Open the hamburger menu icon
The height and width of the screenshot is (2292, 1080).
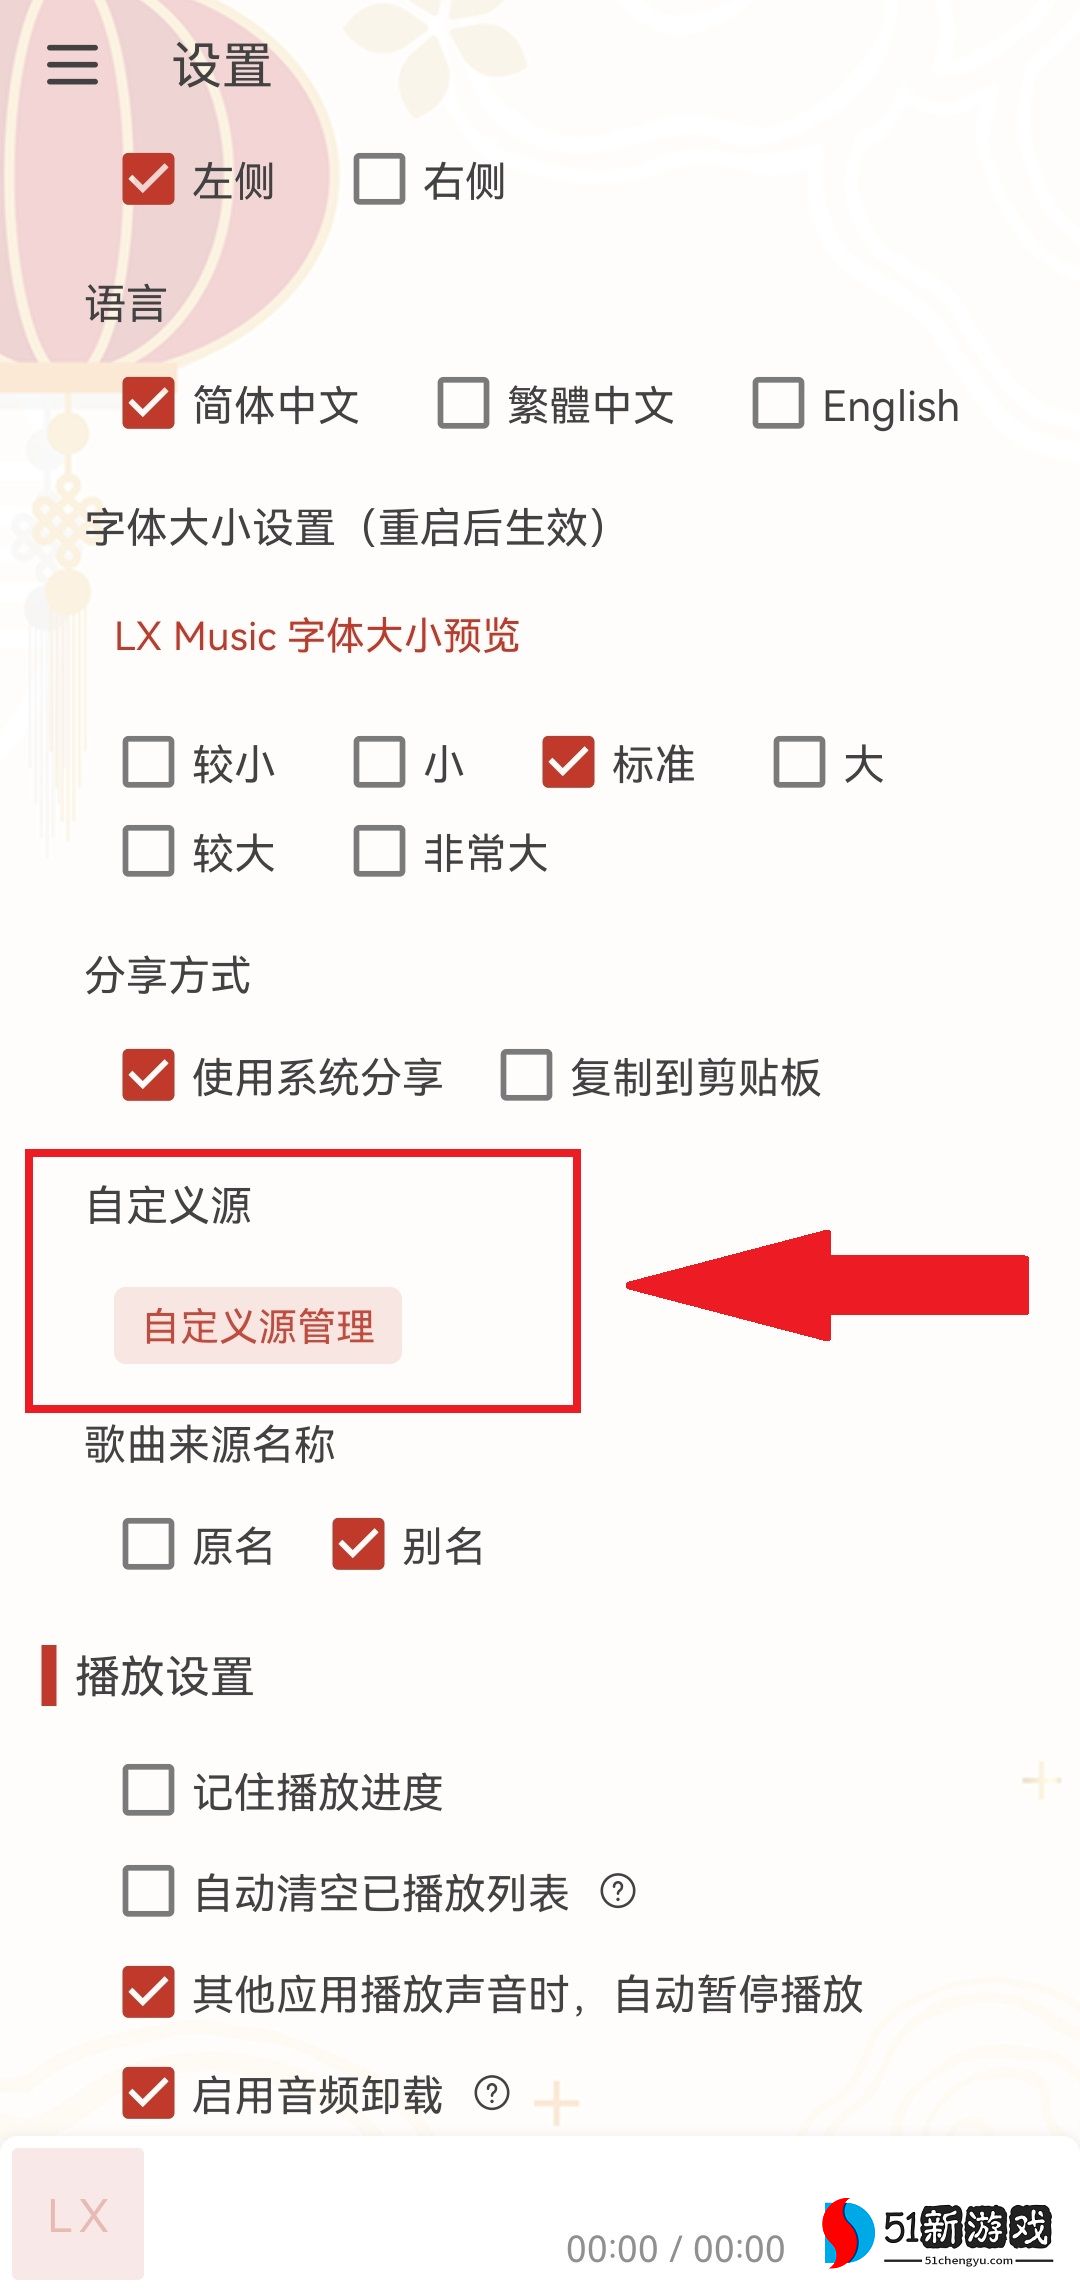[x=73, y=65]
